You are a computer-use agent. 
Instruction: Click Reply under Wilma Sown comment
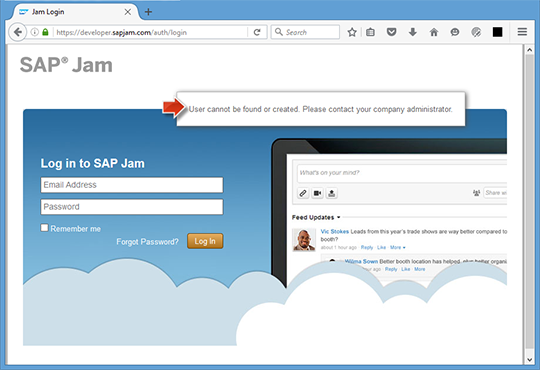coord(391,269)
